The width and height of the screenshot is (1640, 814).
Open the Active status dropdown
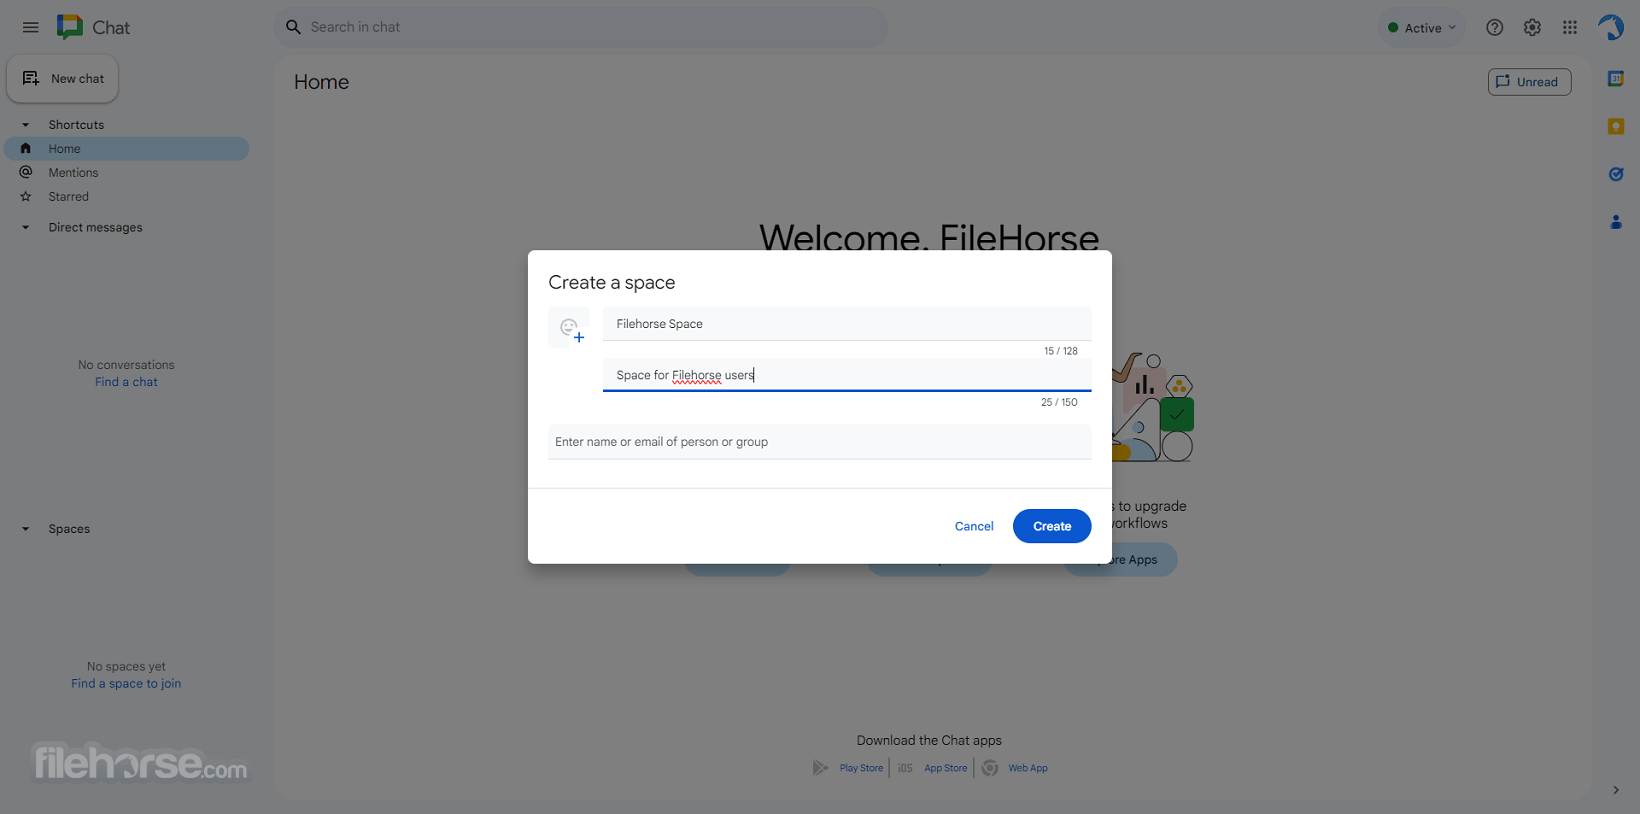1421,28
